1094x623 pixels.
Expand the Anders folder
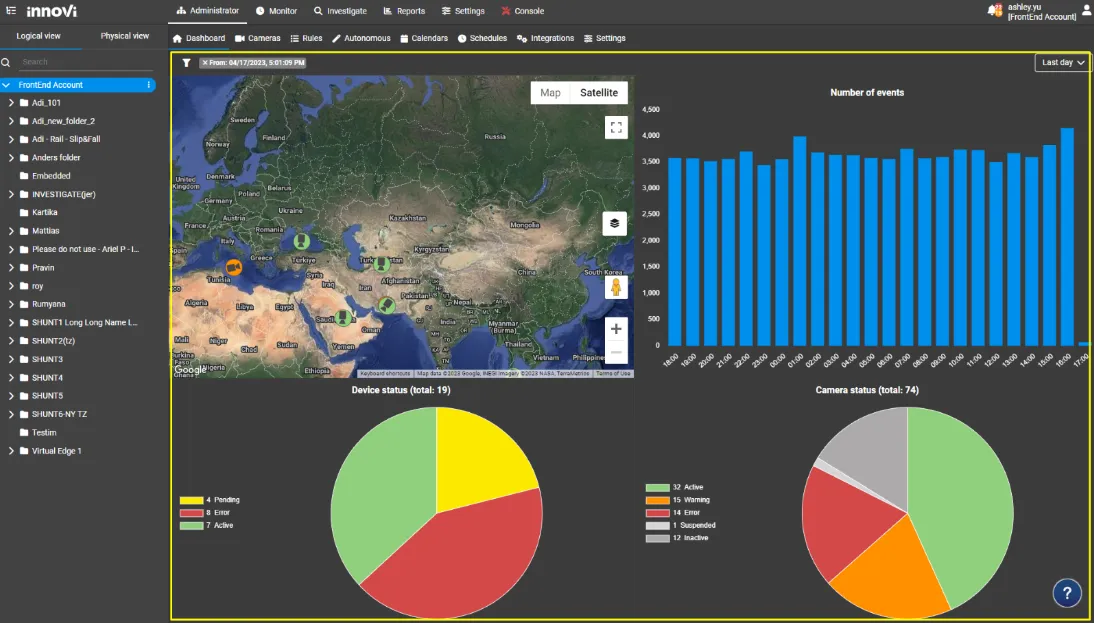[x=11, y=158]
